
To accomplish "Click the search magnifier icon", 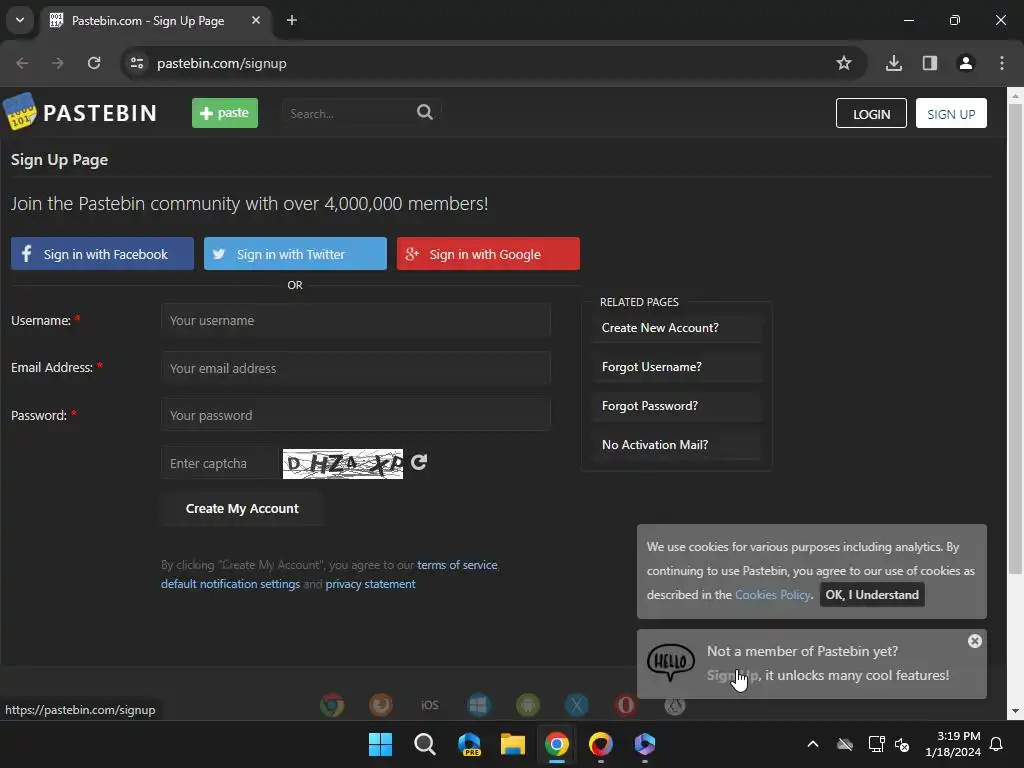I will click(x=425, y=112).
